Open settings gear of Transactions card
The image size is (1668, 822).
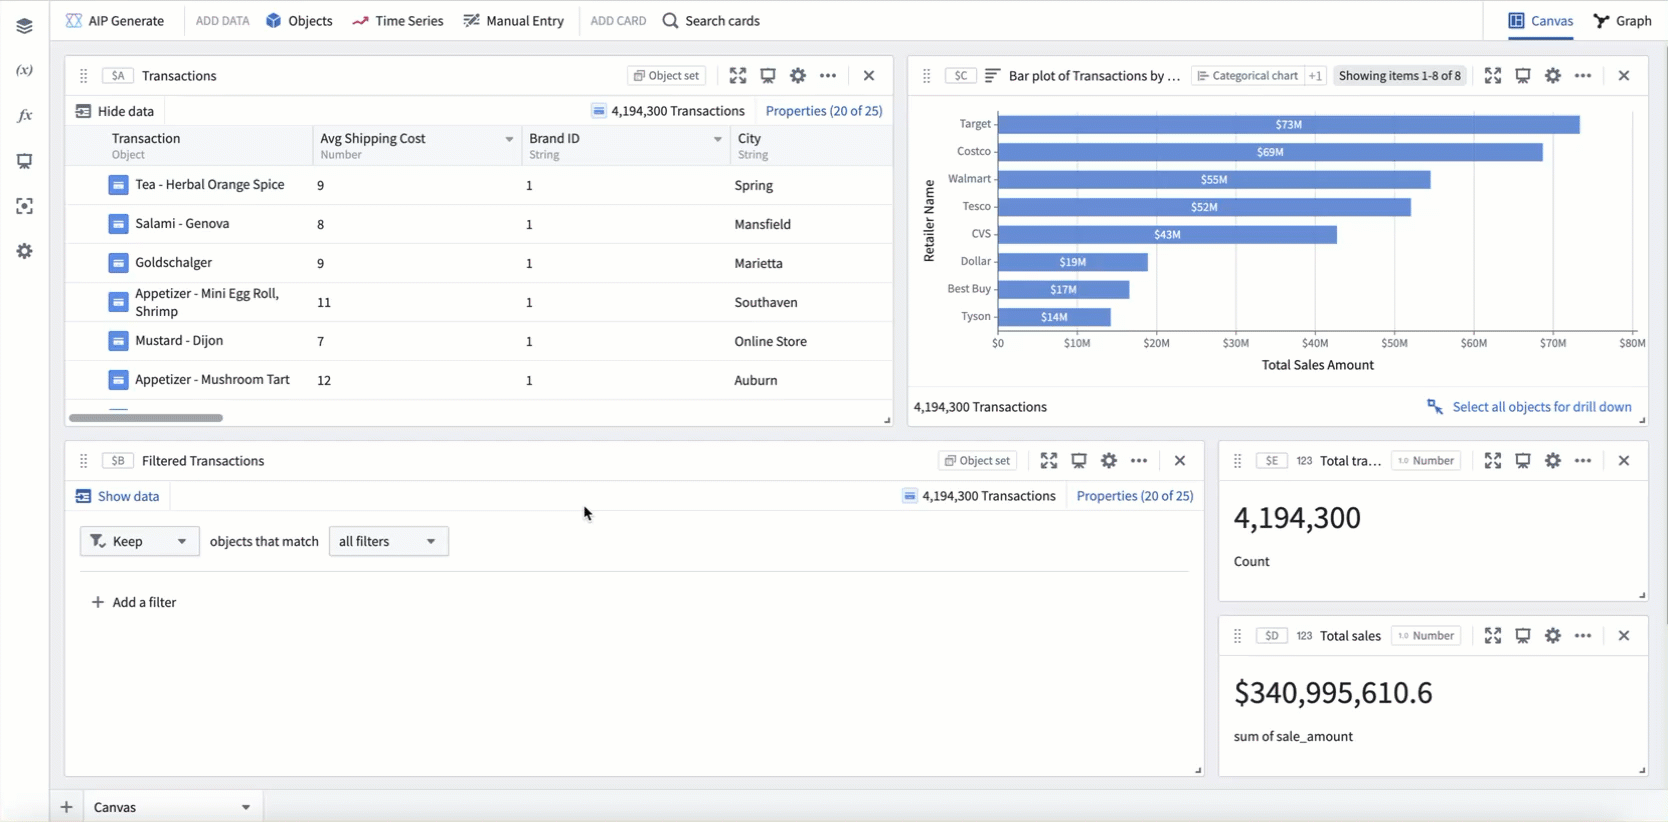tap(798, 76)
